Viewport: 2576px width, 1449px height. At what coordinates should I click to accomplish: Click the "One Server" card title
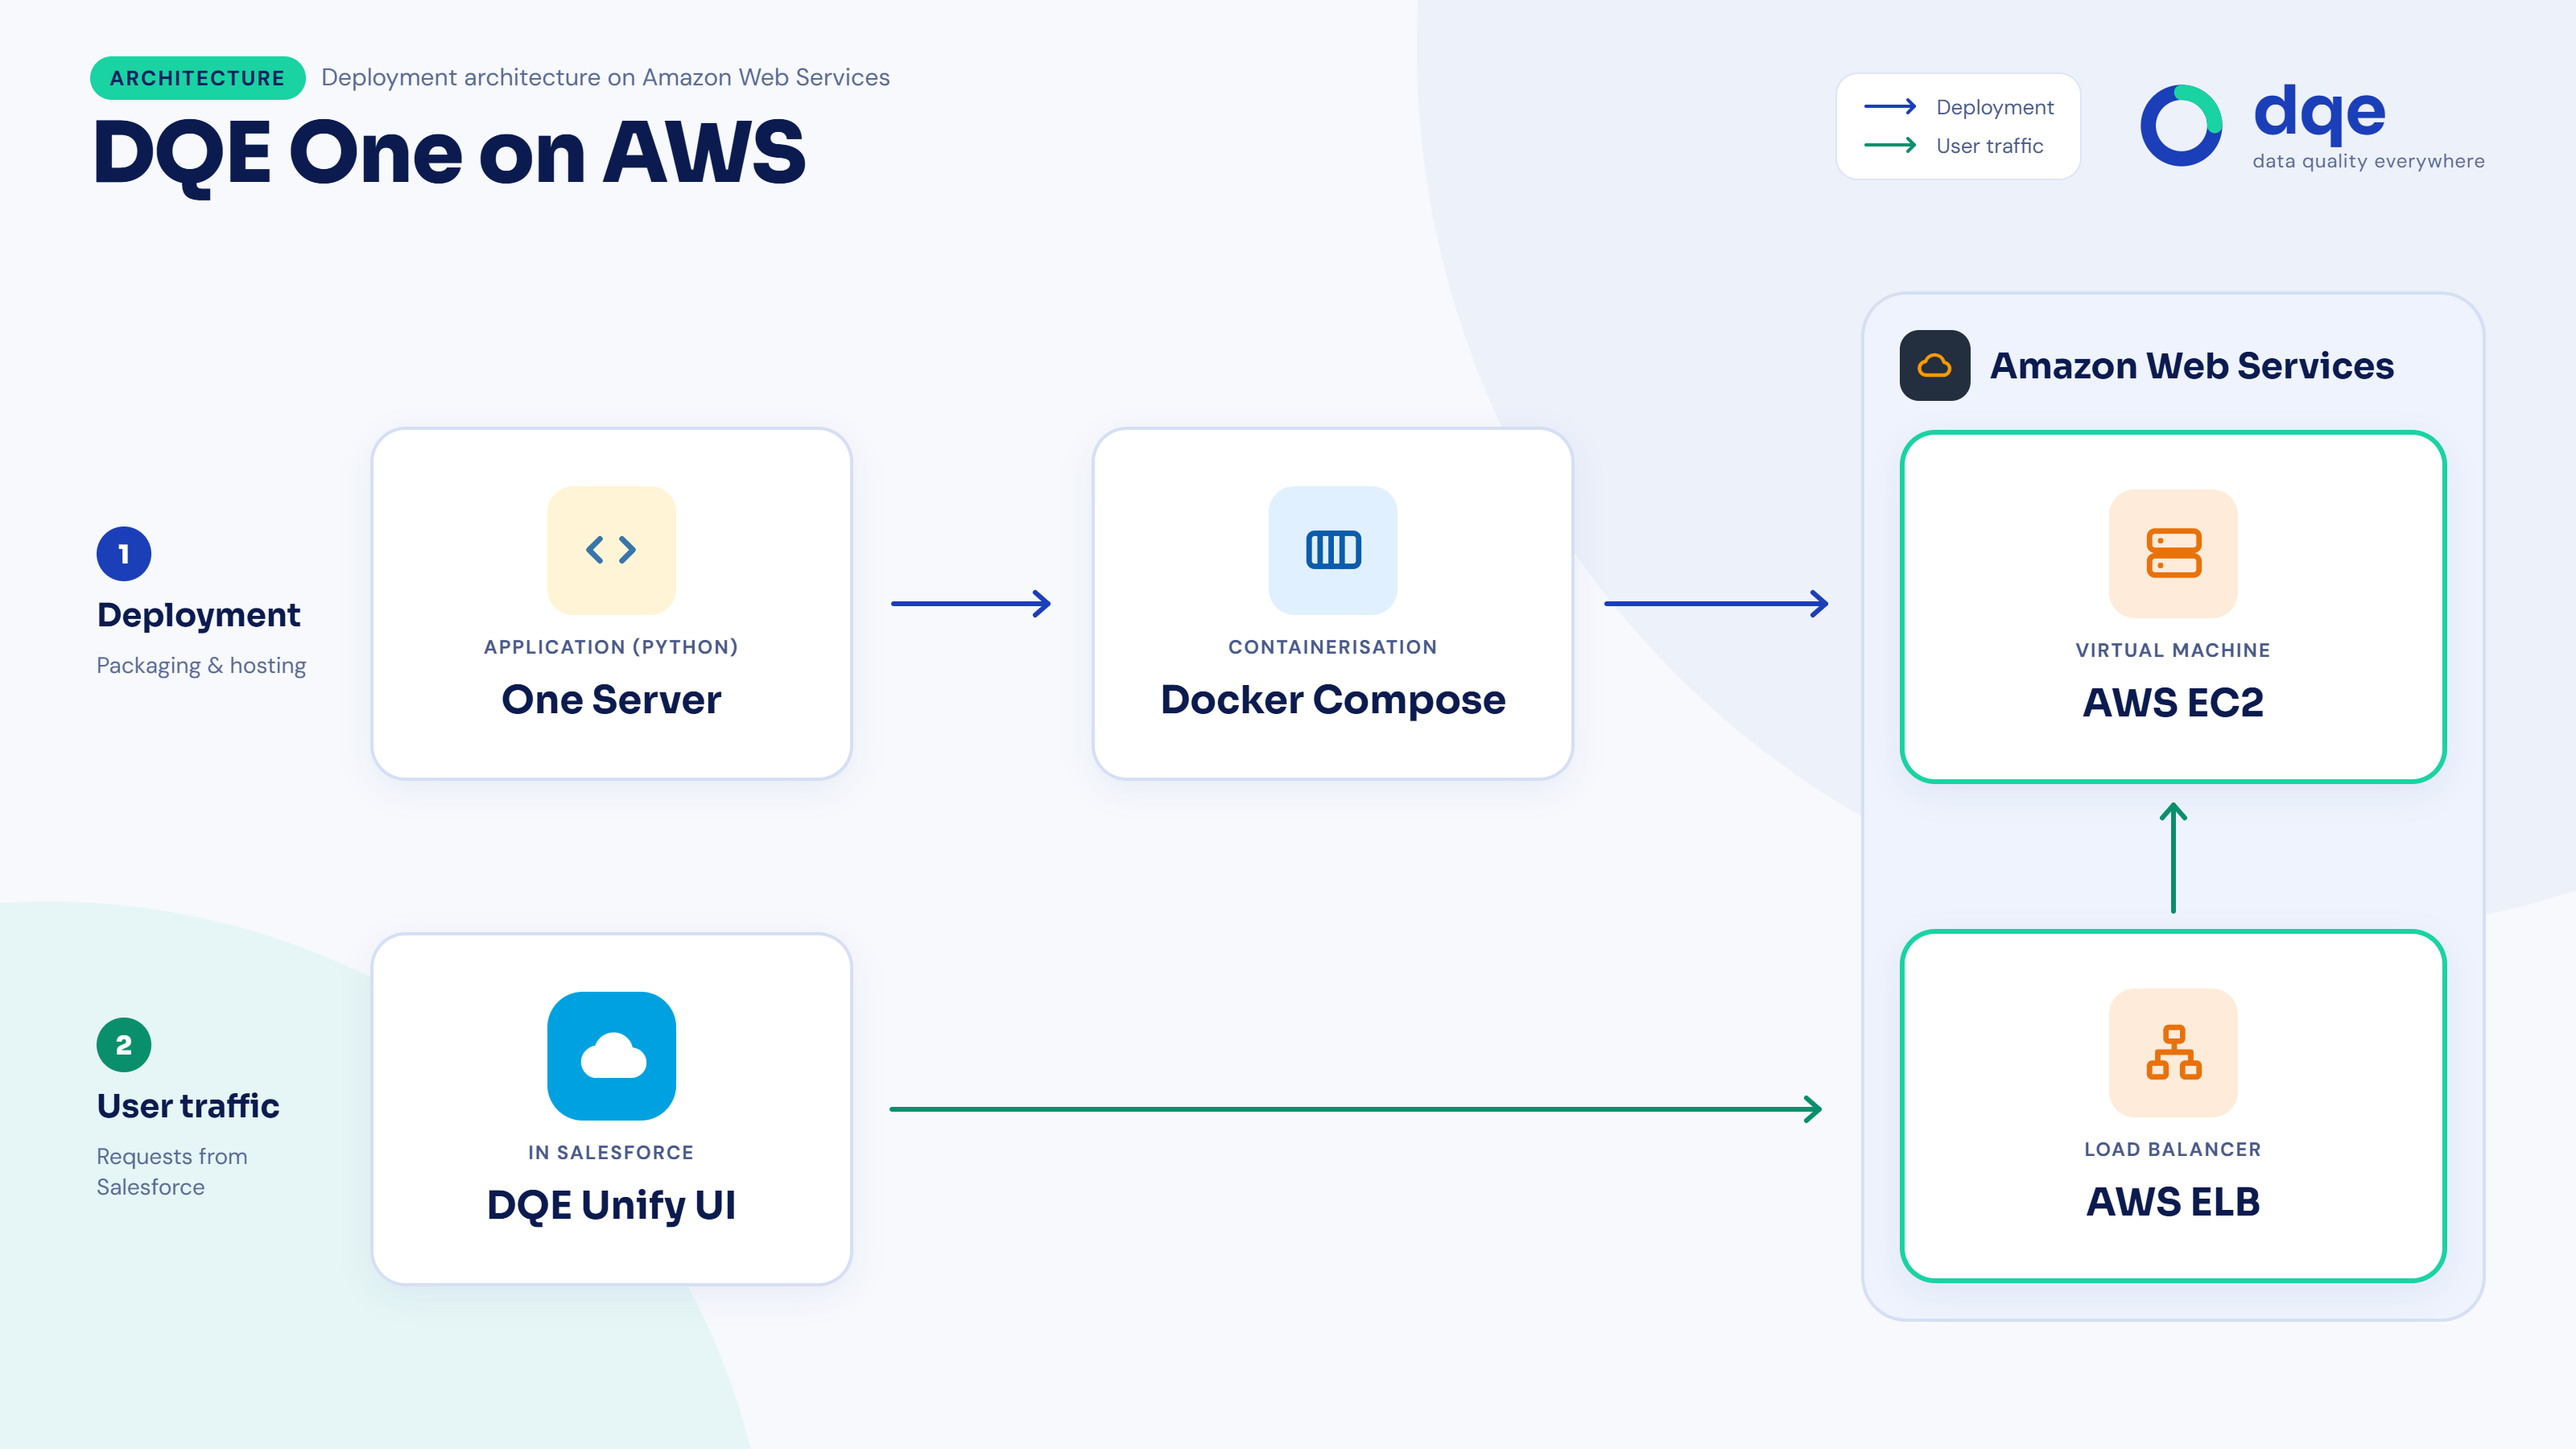pyautogui.click(x=611, y=700)
